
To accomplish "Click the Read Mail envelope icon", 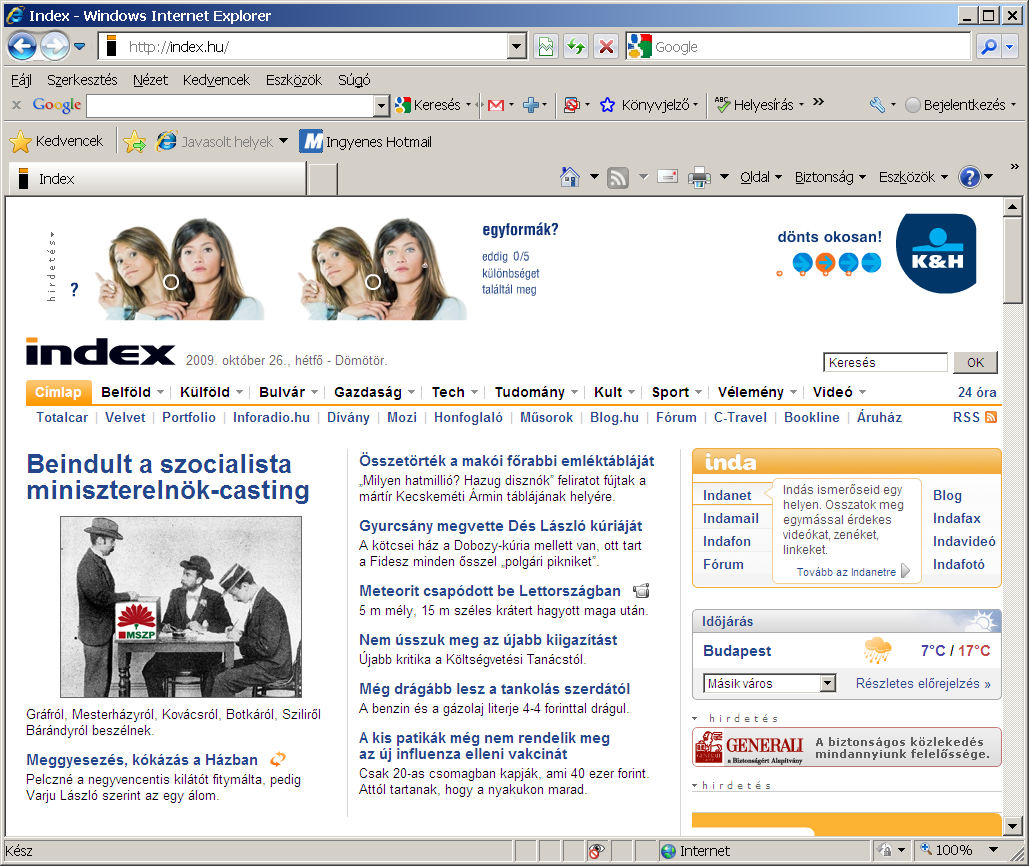I will click(667, 176).
